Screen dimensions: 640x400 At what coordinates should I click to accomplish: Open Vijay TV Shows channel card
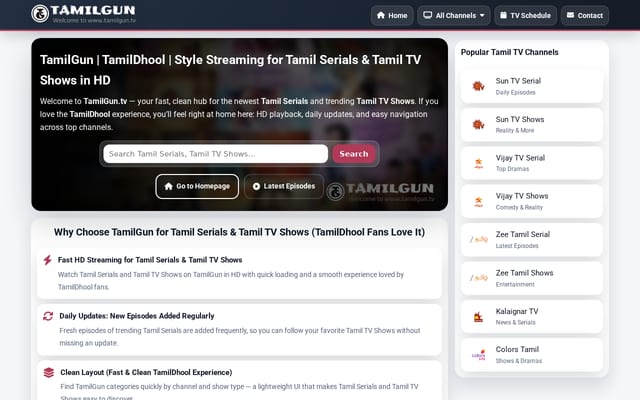coord(531,201)
